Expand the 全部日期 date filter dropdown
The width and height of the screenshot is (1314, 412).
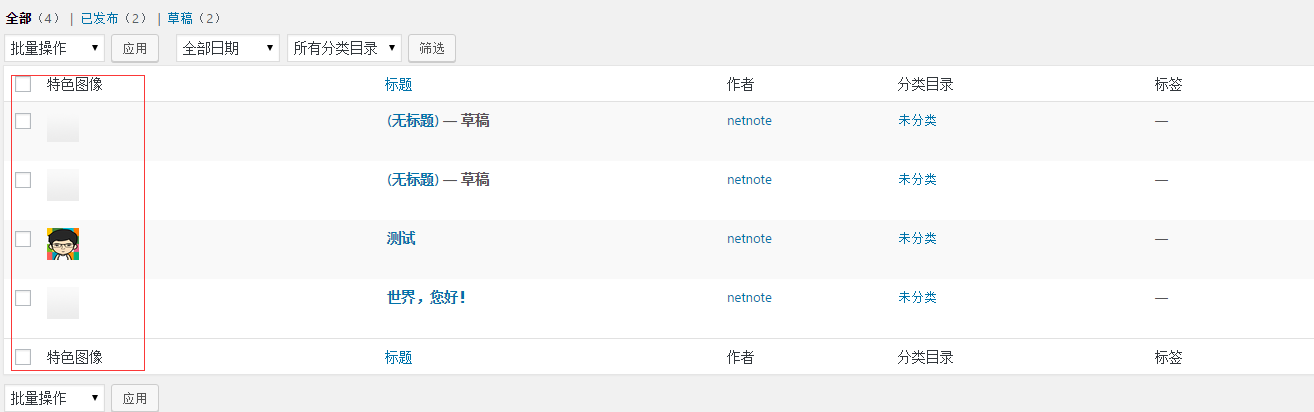point(228,48)
